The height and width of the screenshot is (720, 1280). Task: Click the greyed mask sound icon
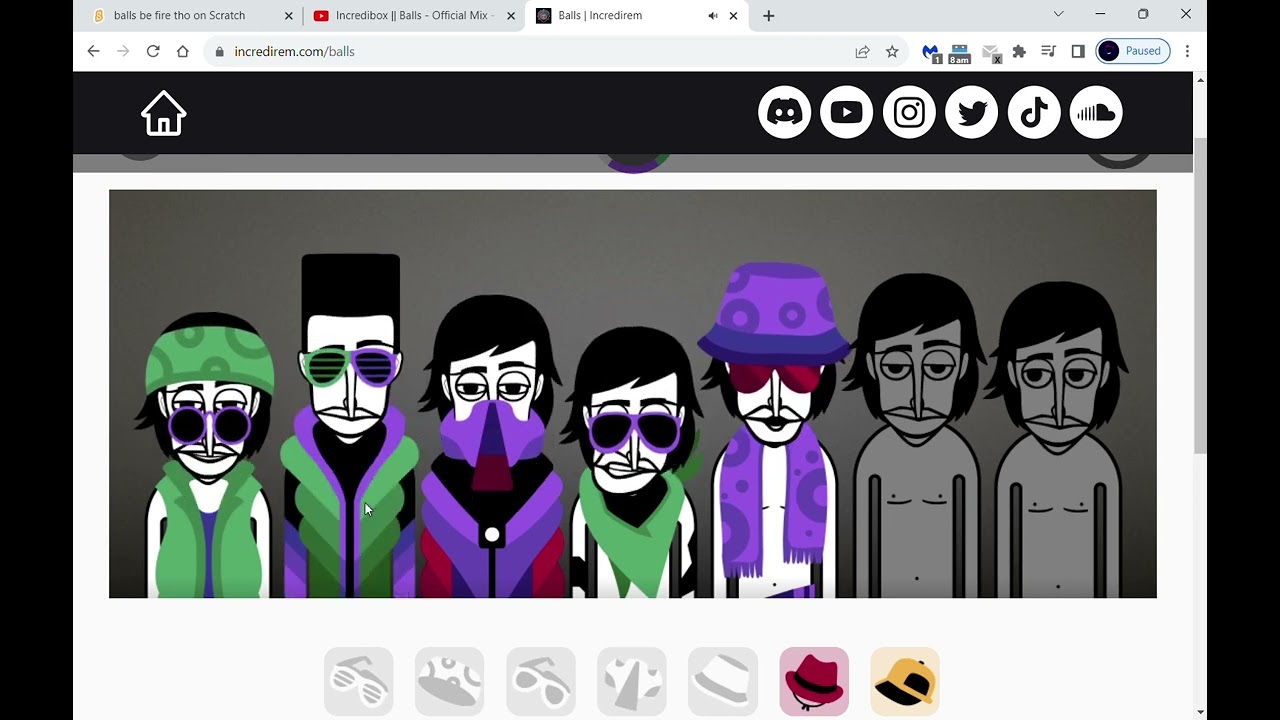[632, 681]
